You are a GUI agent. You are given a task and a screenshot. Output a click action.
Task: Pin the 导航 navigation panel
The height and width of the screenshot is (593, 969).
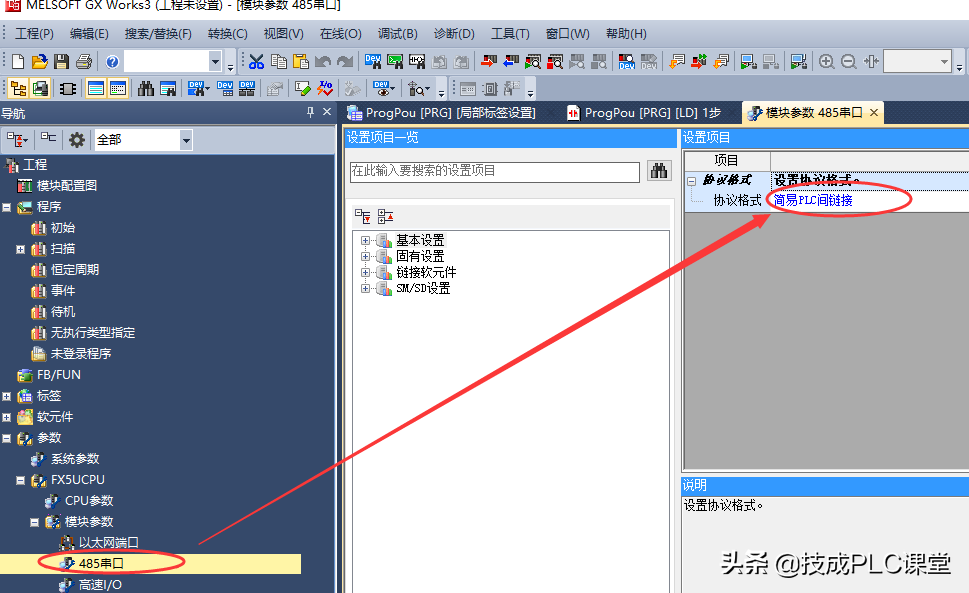(x=309, y=113)
